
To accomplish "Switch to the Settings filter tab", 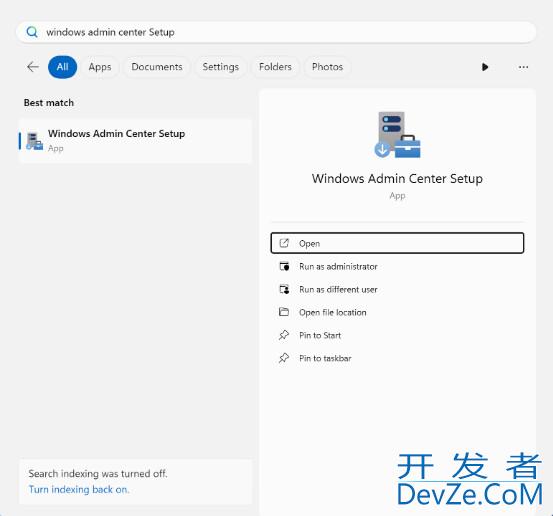I will point(221,67).
